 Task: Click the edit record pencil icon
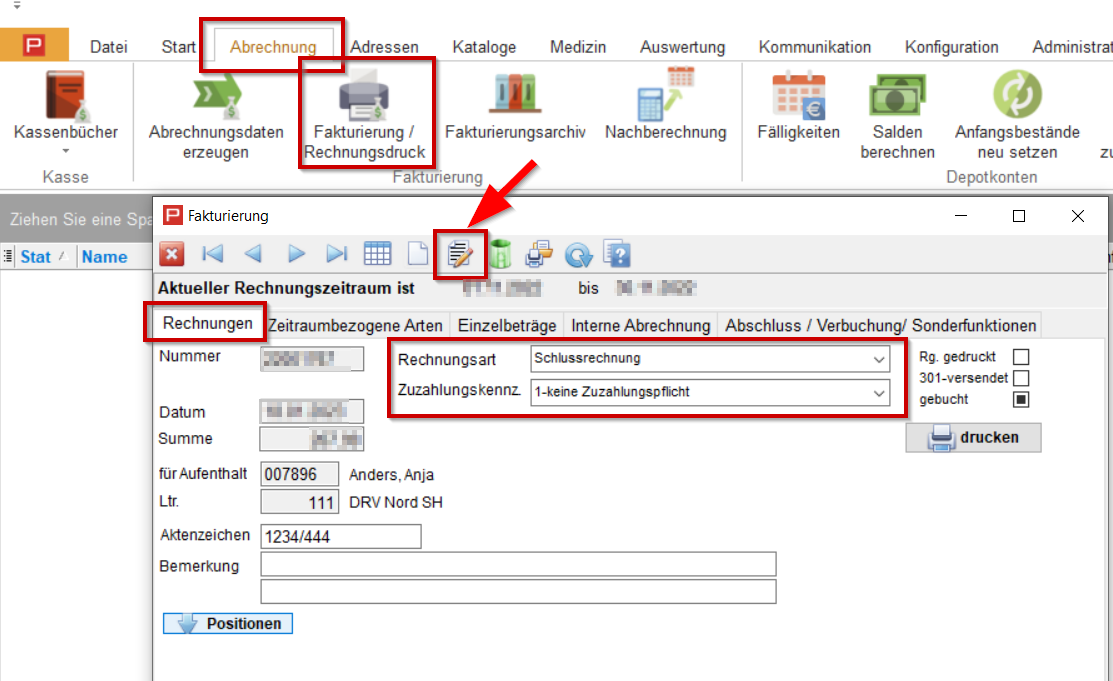click(x=460, y=255)
